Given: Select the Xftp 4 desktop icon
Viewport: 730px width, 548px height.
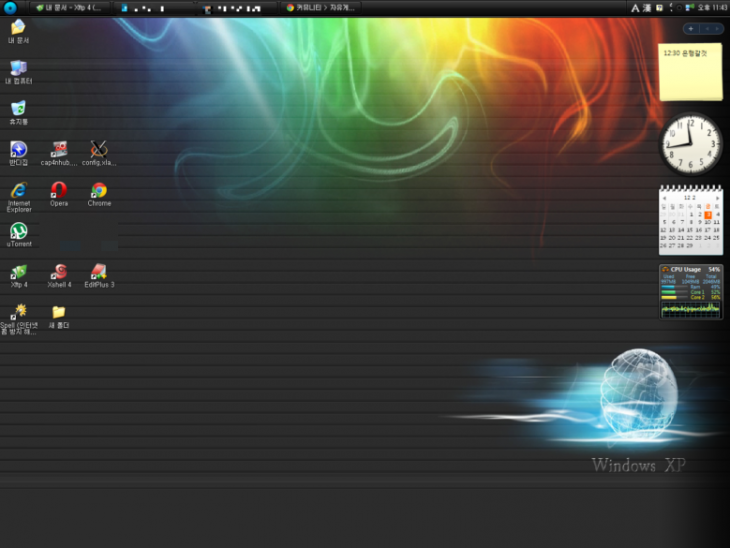Looking at the screenshot, I should pyautogui.click(x=18, y=271).
